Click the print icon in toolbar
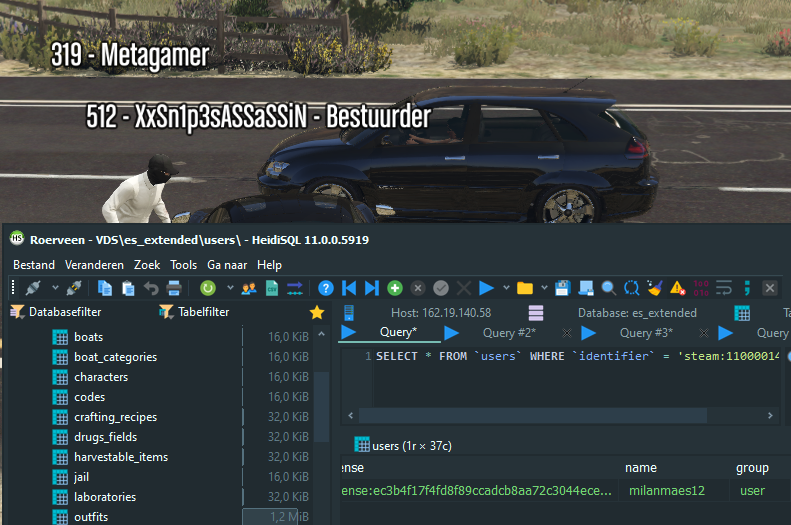791x525 pixels. point(173,288)
